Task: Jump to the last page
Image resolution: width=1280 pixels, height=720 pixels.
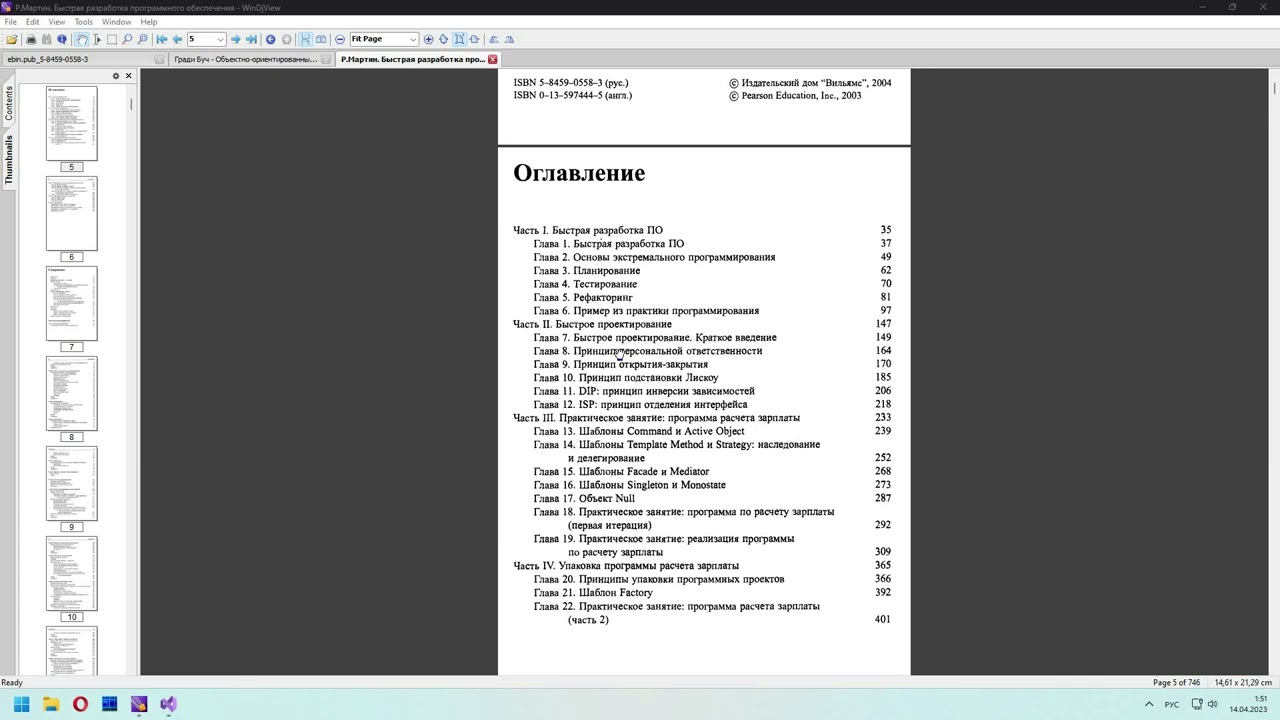Action: [x=251, y=39]
